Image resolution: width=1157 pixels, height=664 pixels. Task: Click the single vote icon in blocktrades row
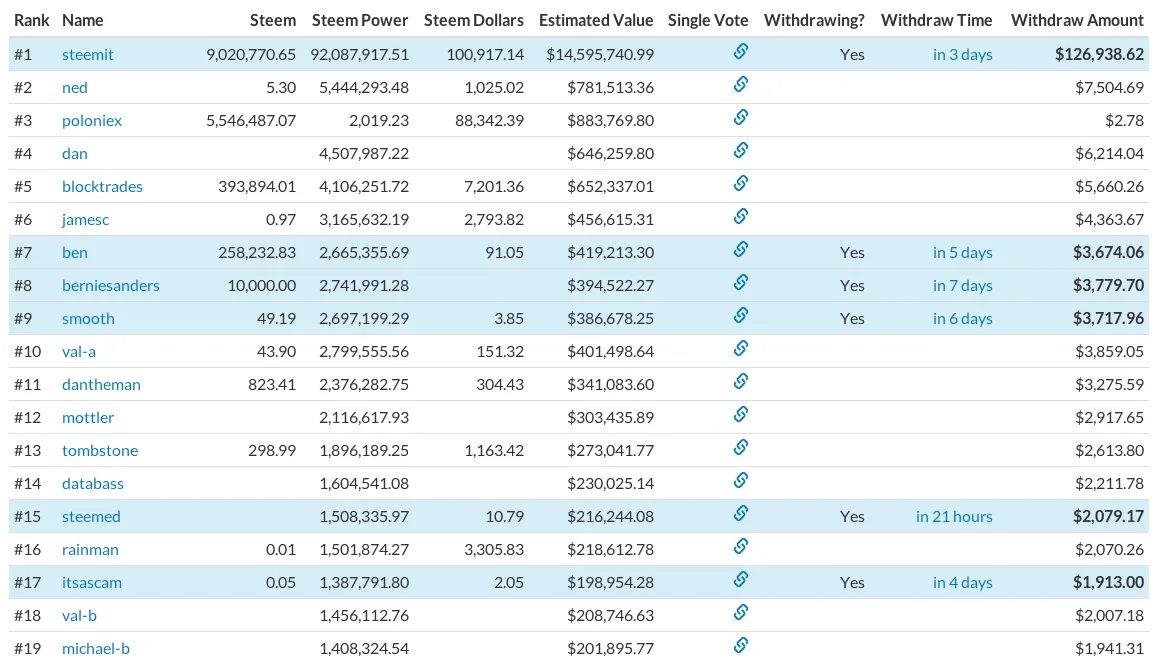tap(741, 183)
